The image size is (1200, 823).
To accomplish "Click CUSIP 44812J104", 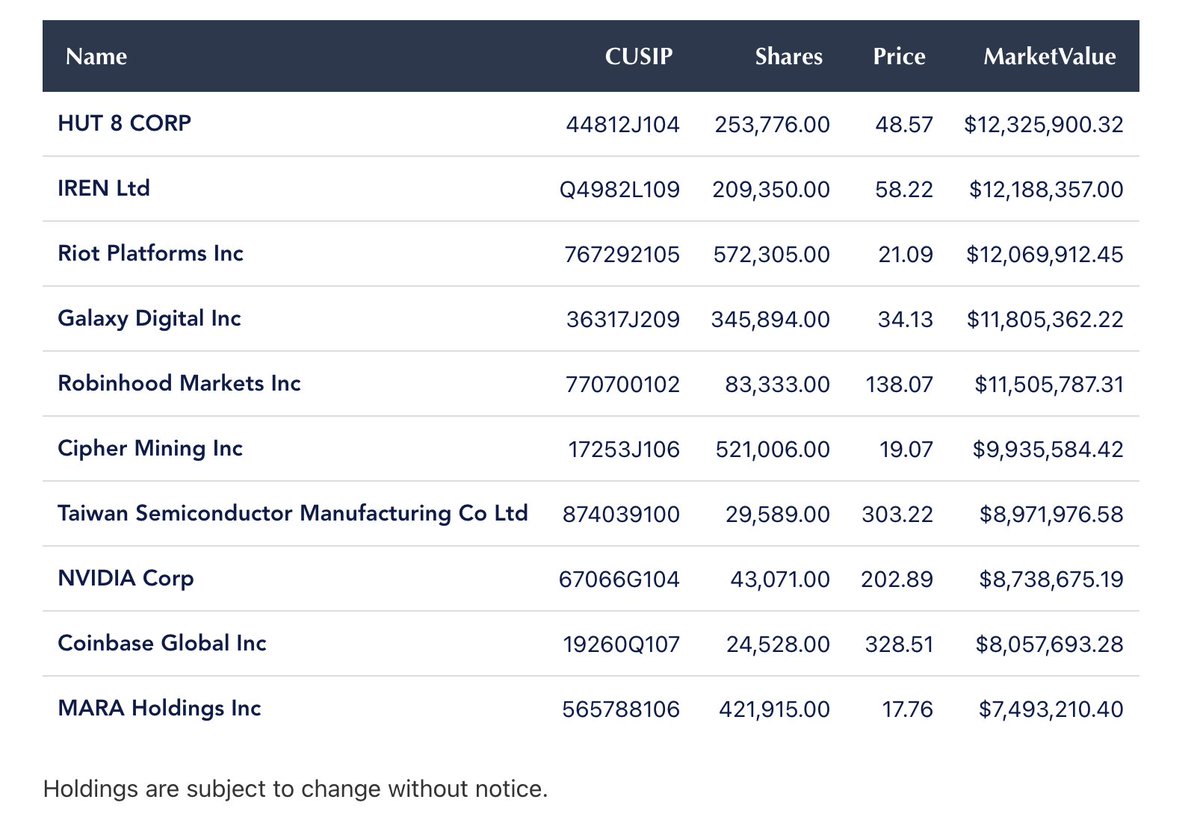I will [x=622, y=125].
